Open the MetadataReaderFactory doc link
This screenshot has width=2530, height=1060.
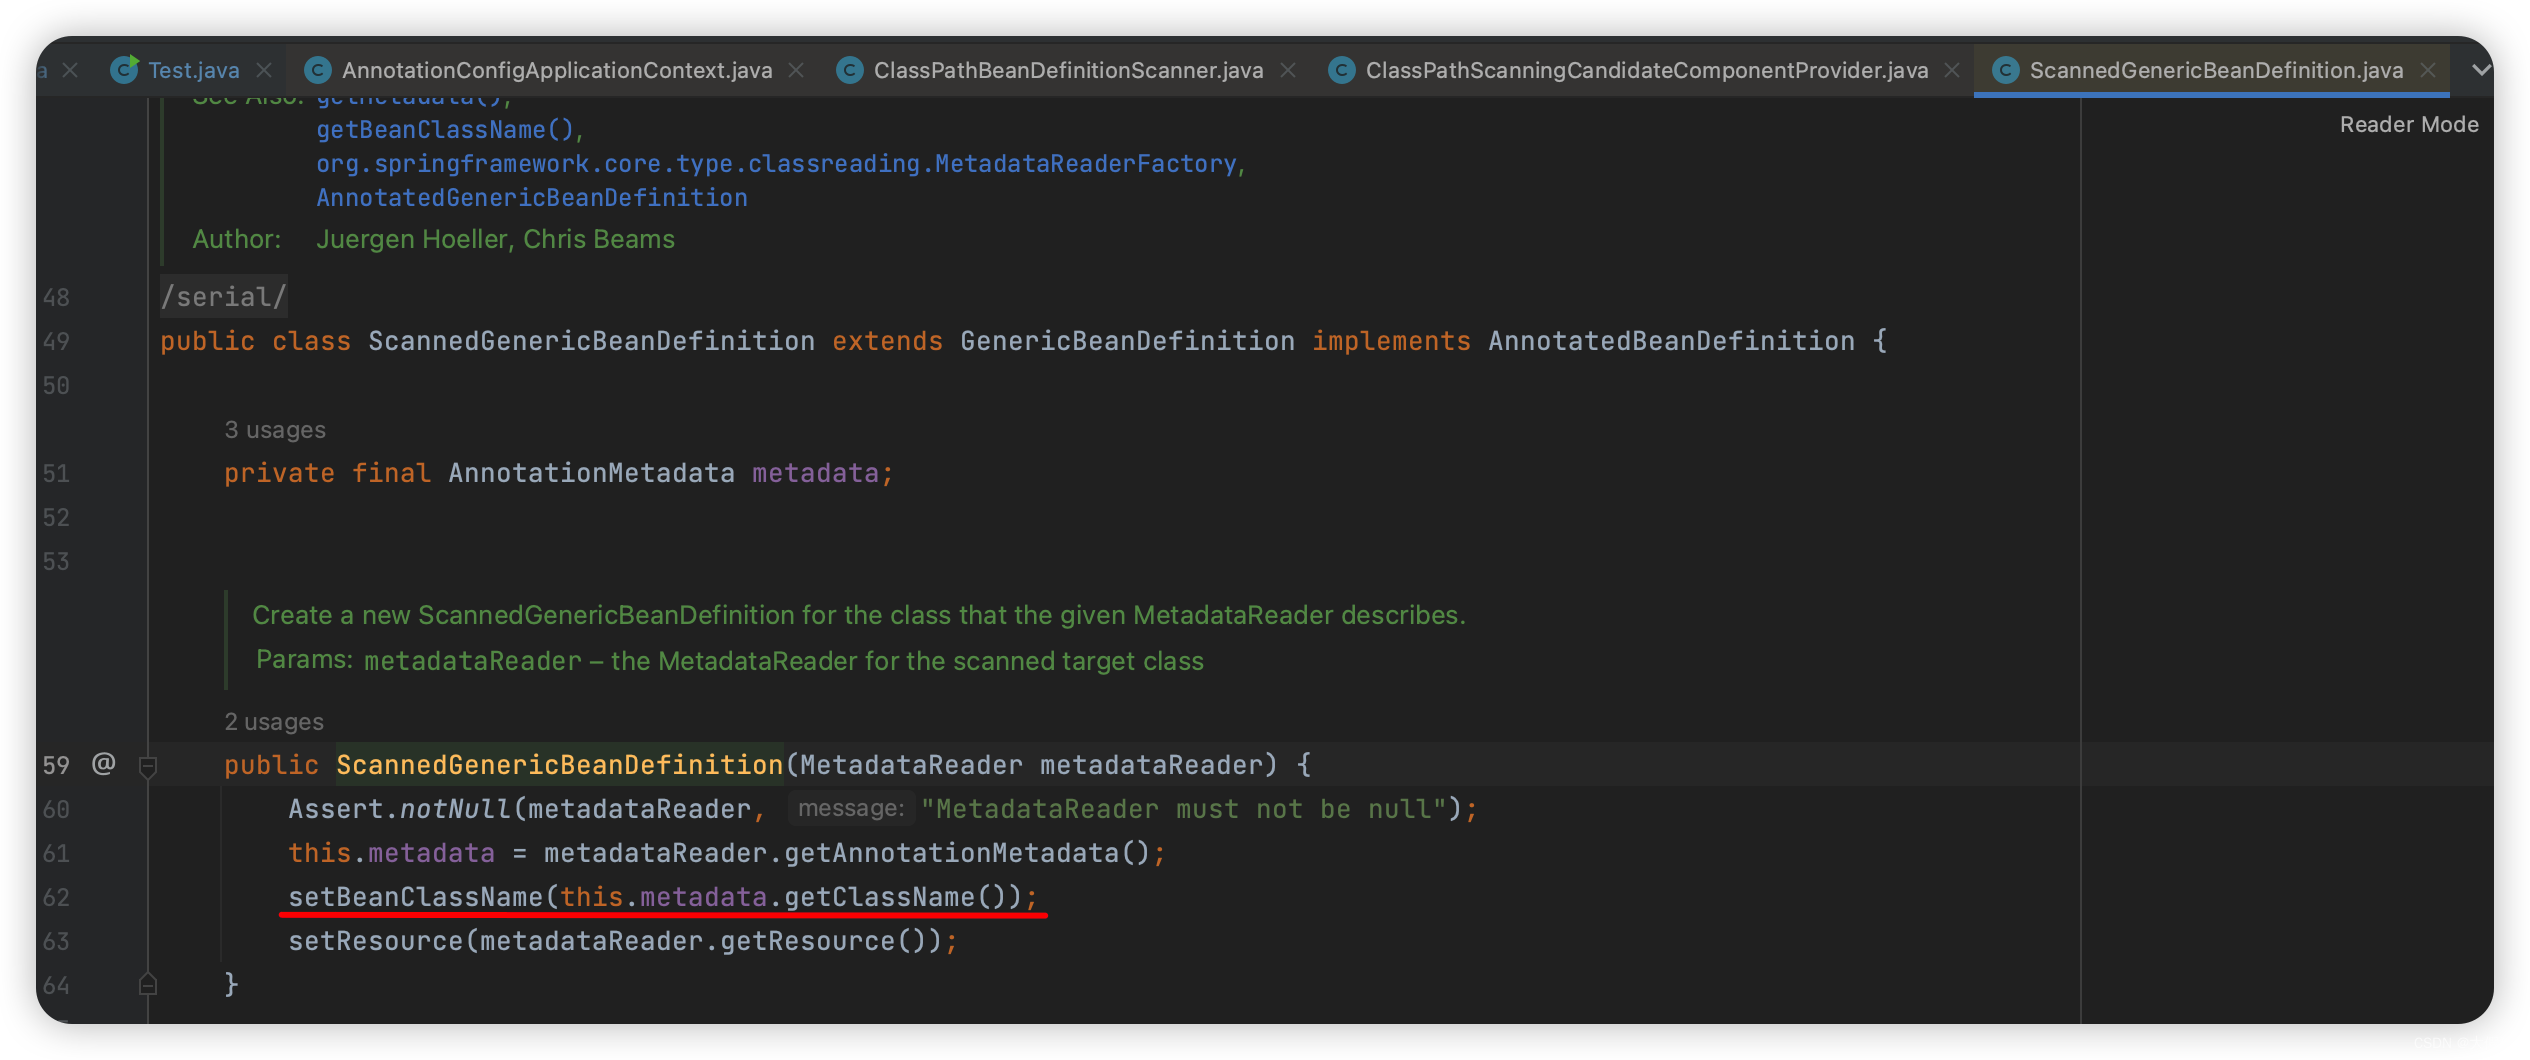[776, 164]
